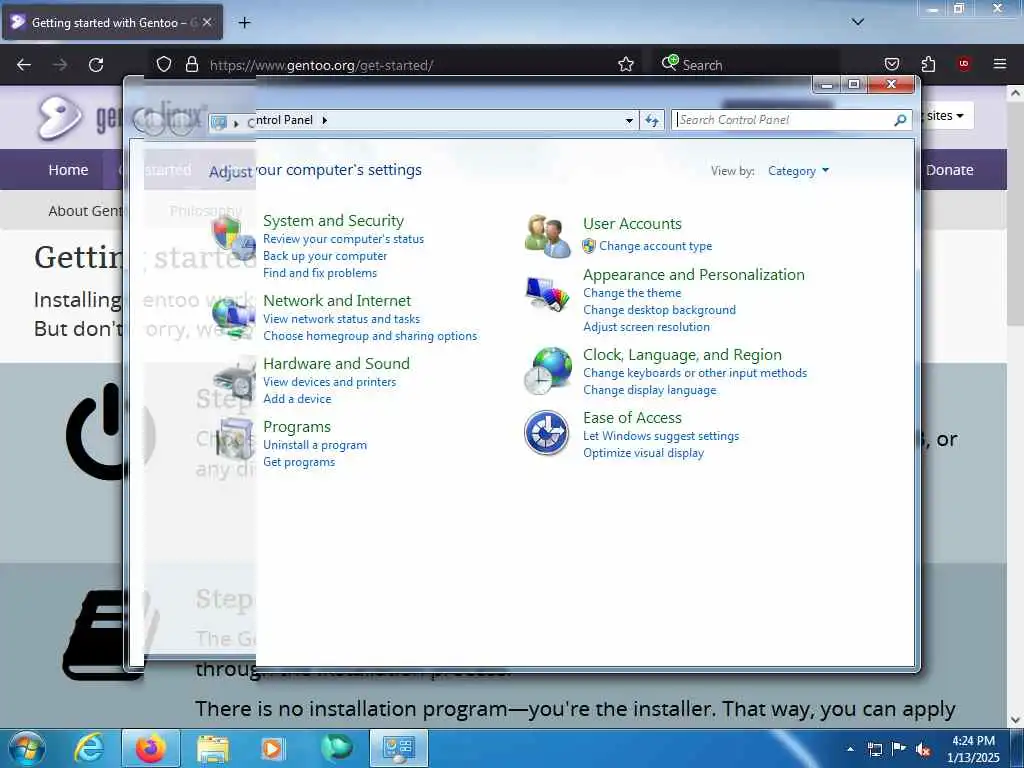Click Appearance and Personalization monitor icon
This screenshot has width=1024, height=768.
point(547,295)
